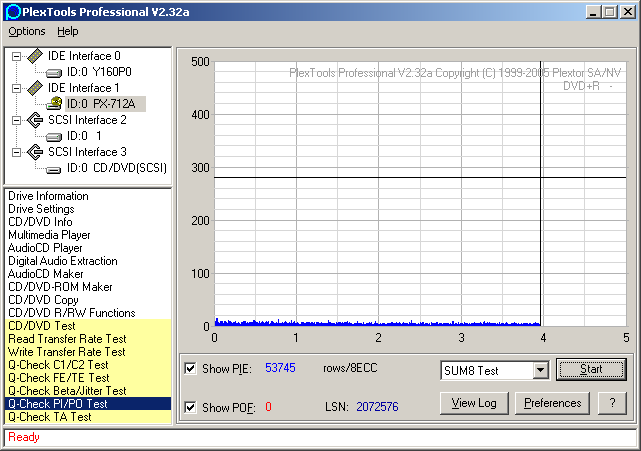Image resolution: width=641 pixels, height=451 pixels.
Task: Open CD/DVD Copy function
Action: tap(43, 300)
